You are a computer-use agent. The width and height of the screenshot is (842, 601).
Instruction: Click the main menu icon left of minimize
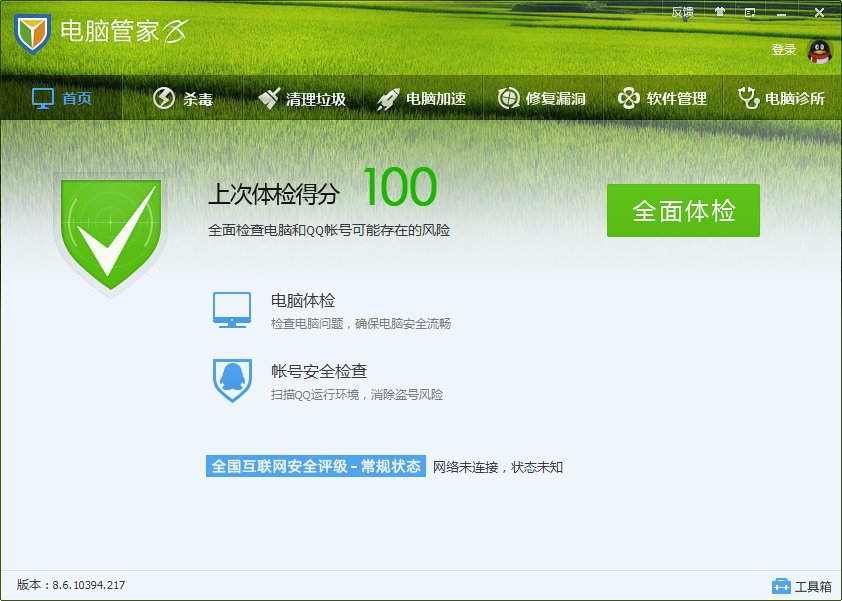[750, 11]
